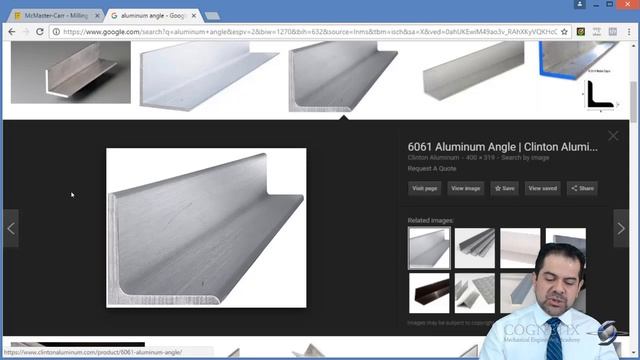
Task: Open related image of stacked angle bars
Action: (475, 248)
